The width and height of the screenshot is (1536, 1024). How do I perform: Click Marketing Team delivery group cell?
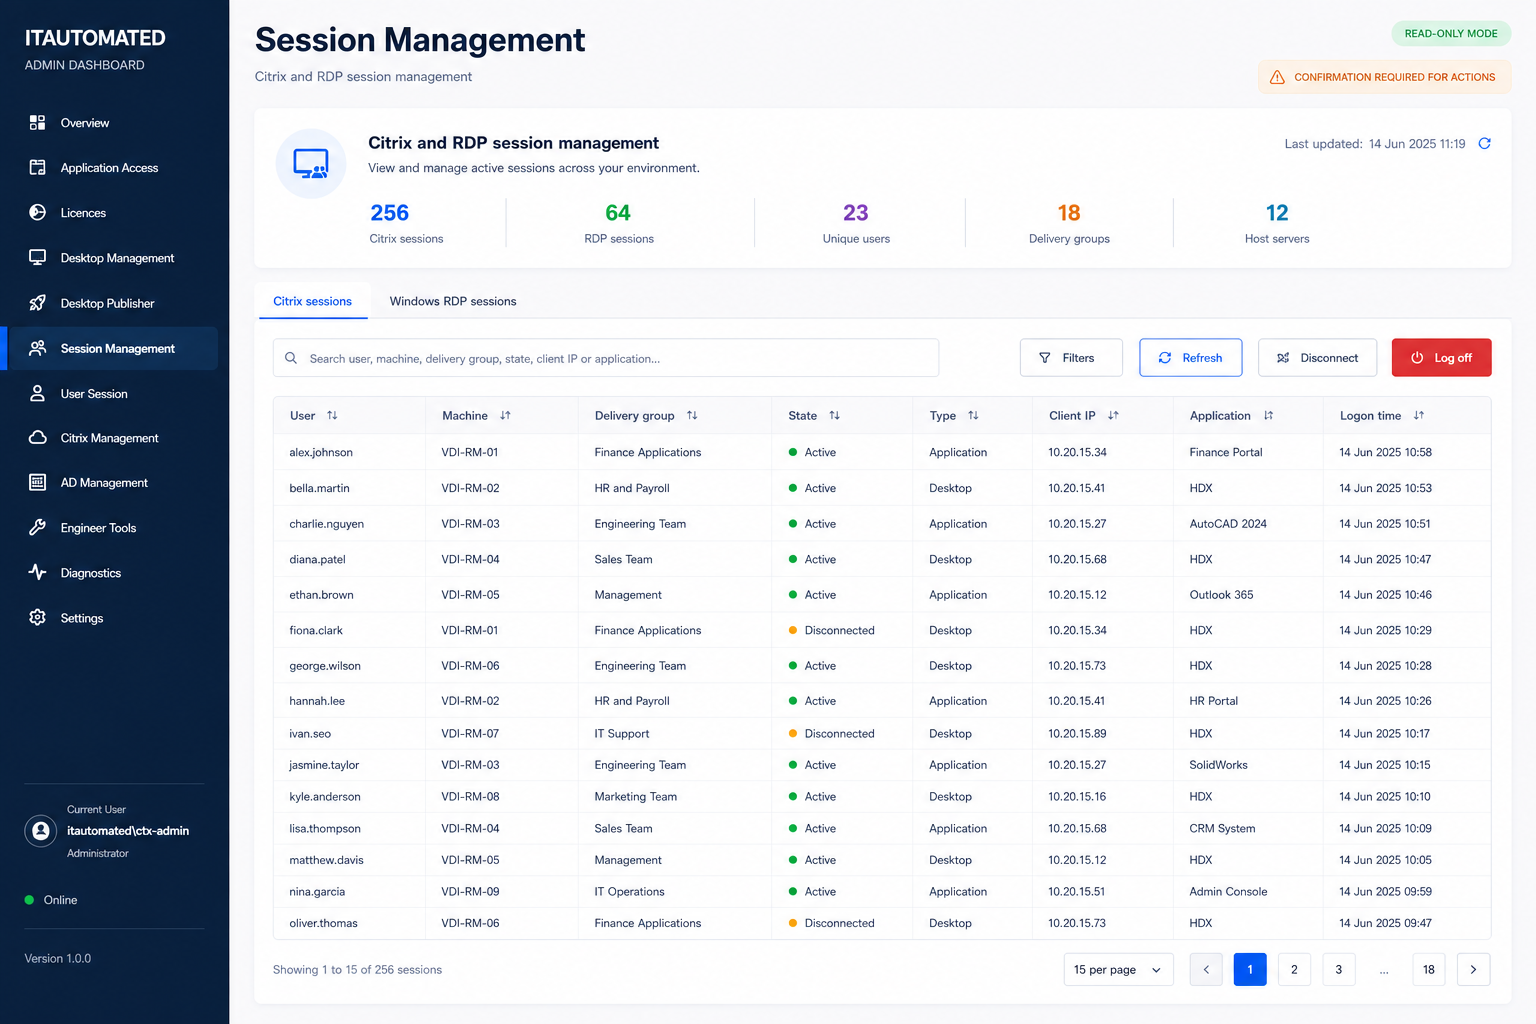click(636, 797)
